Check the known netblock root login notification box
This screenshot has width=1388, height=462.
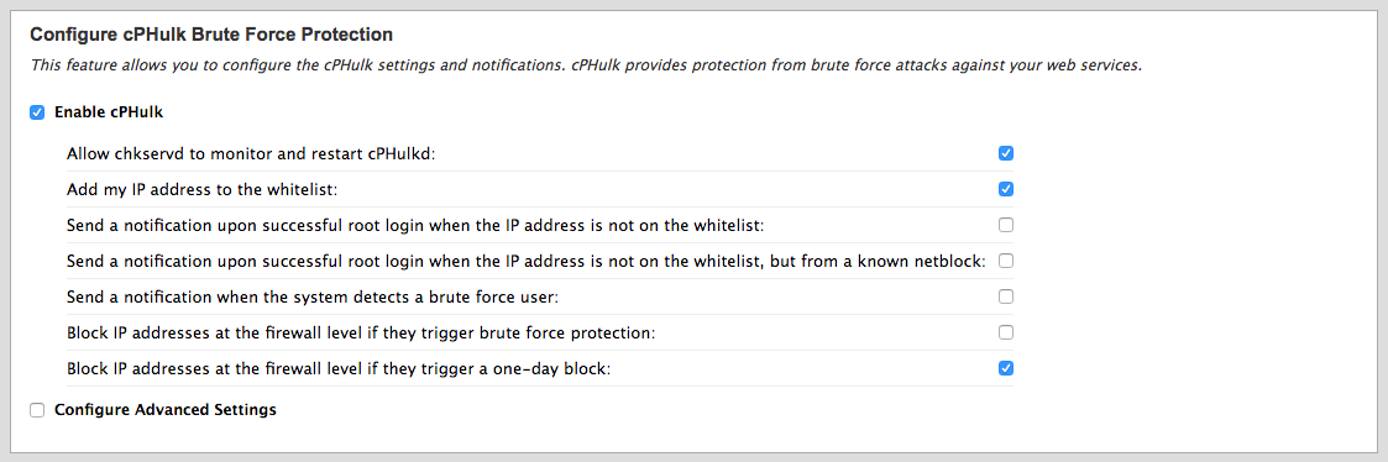tap(1006, 261)
